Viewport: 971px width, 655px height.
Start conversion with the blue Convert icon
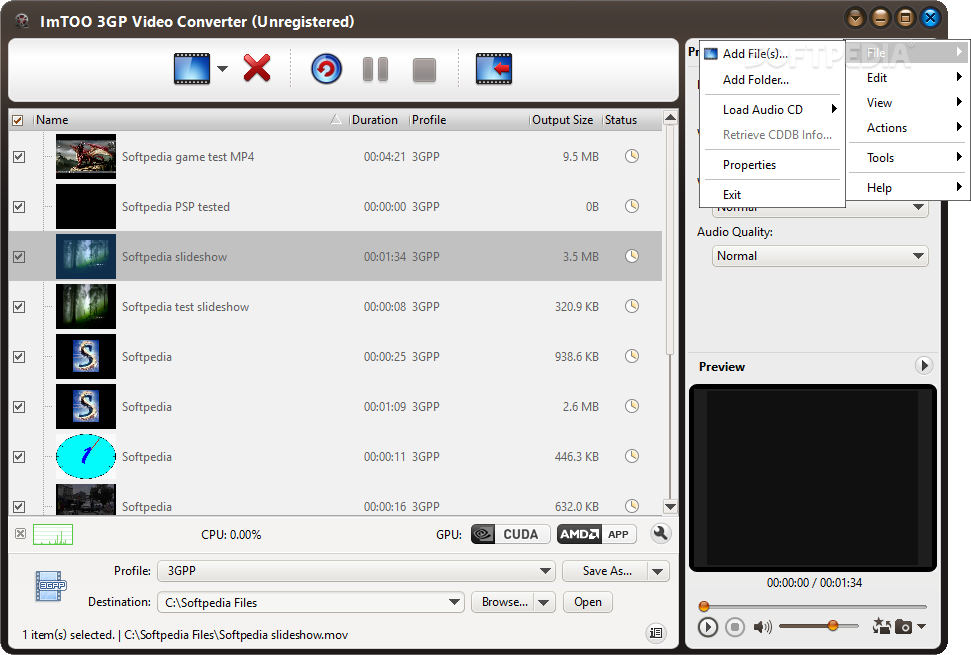326,69
